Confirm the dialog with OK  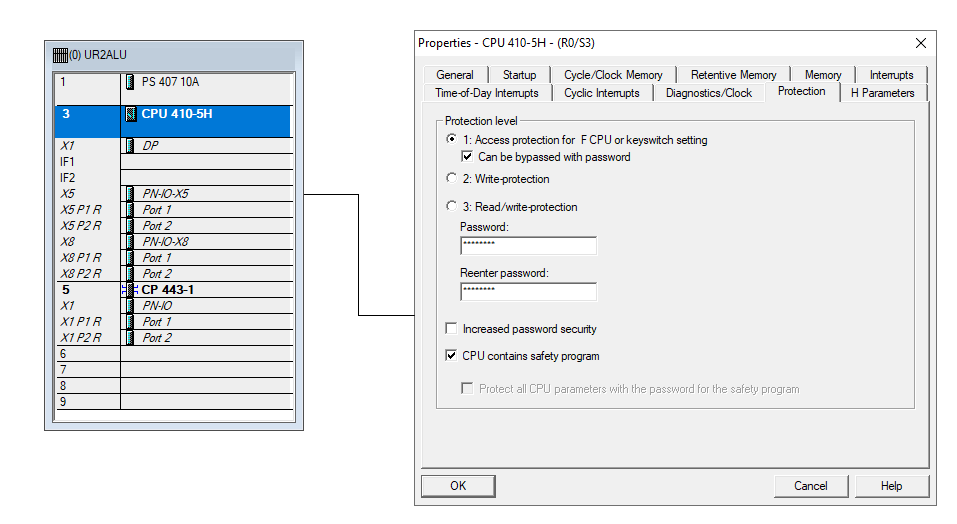[x=458, y=486]
